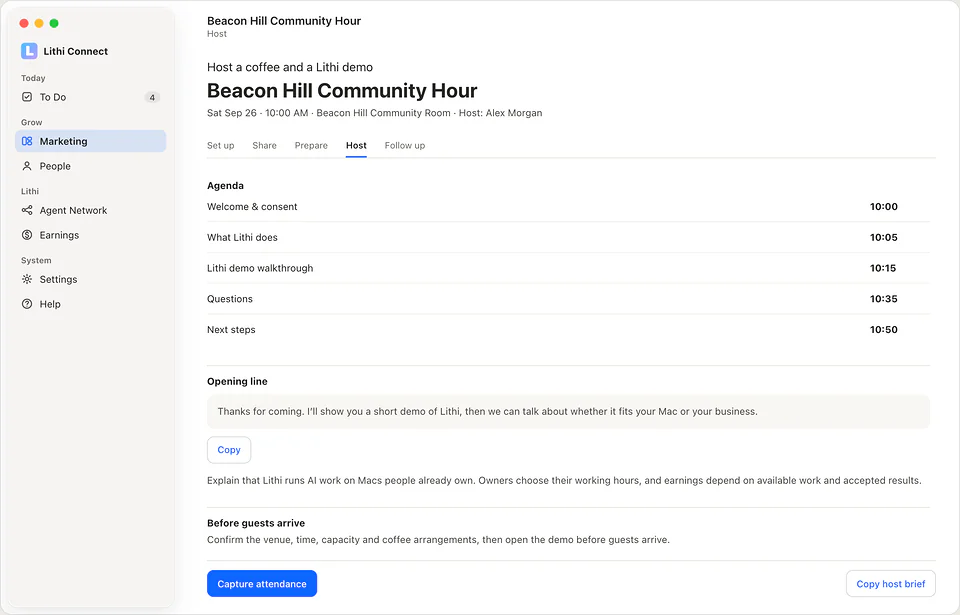This screenshot has height=615, width=960.
Task: Go to Agent Network label
Action: click(73, 210)
